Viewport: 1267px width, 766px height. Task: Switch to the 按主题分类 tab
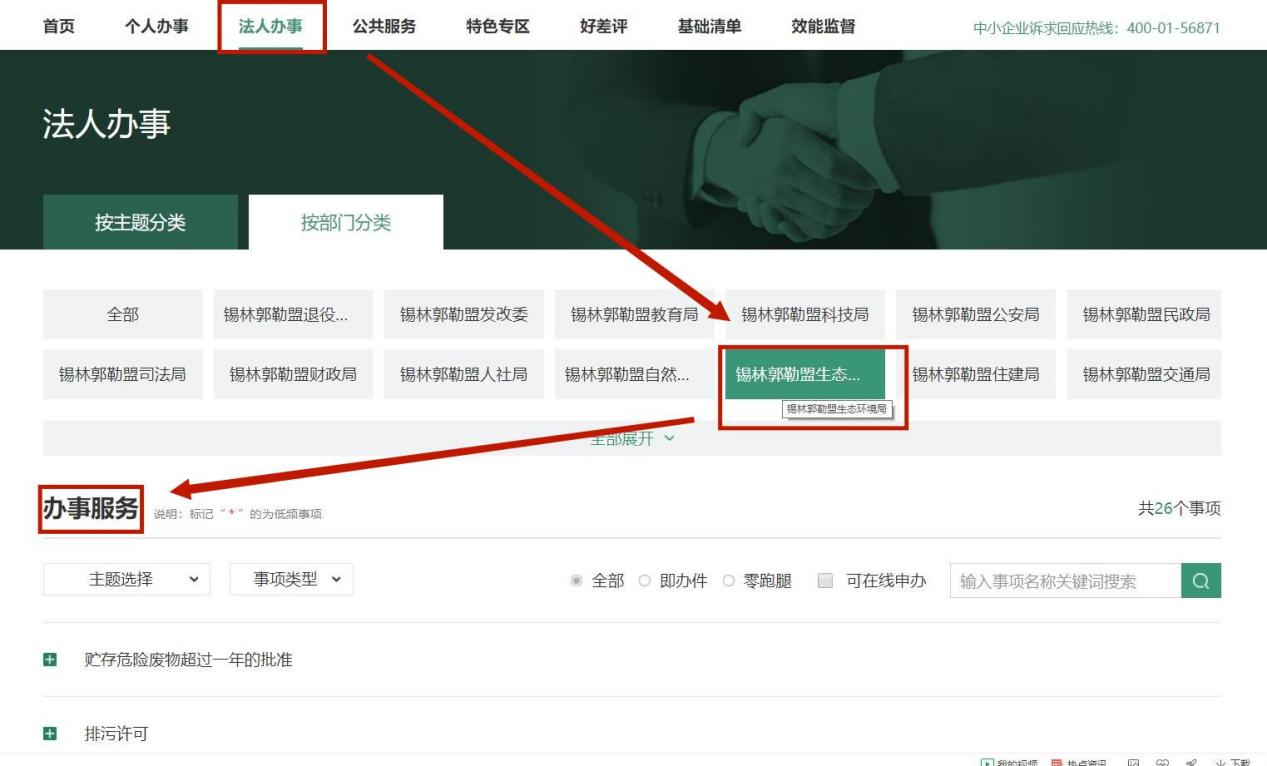(x=140, y=223)
